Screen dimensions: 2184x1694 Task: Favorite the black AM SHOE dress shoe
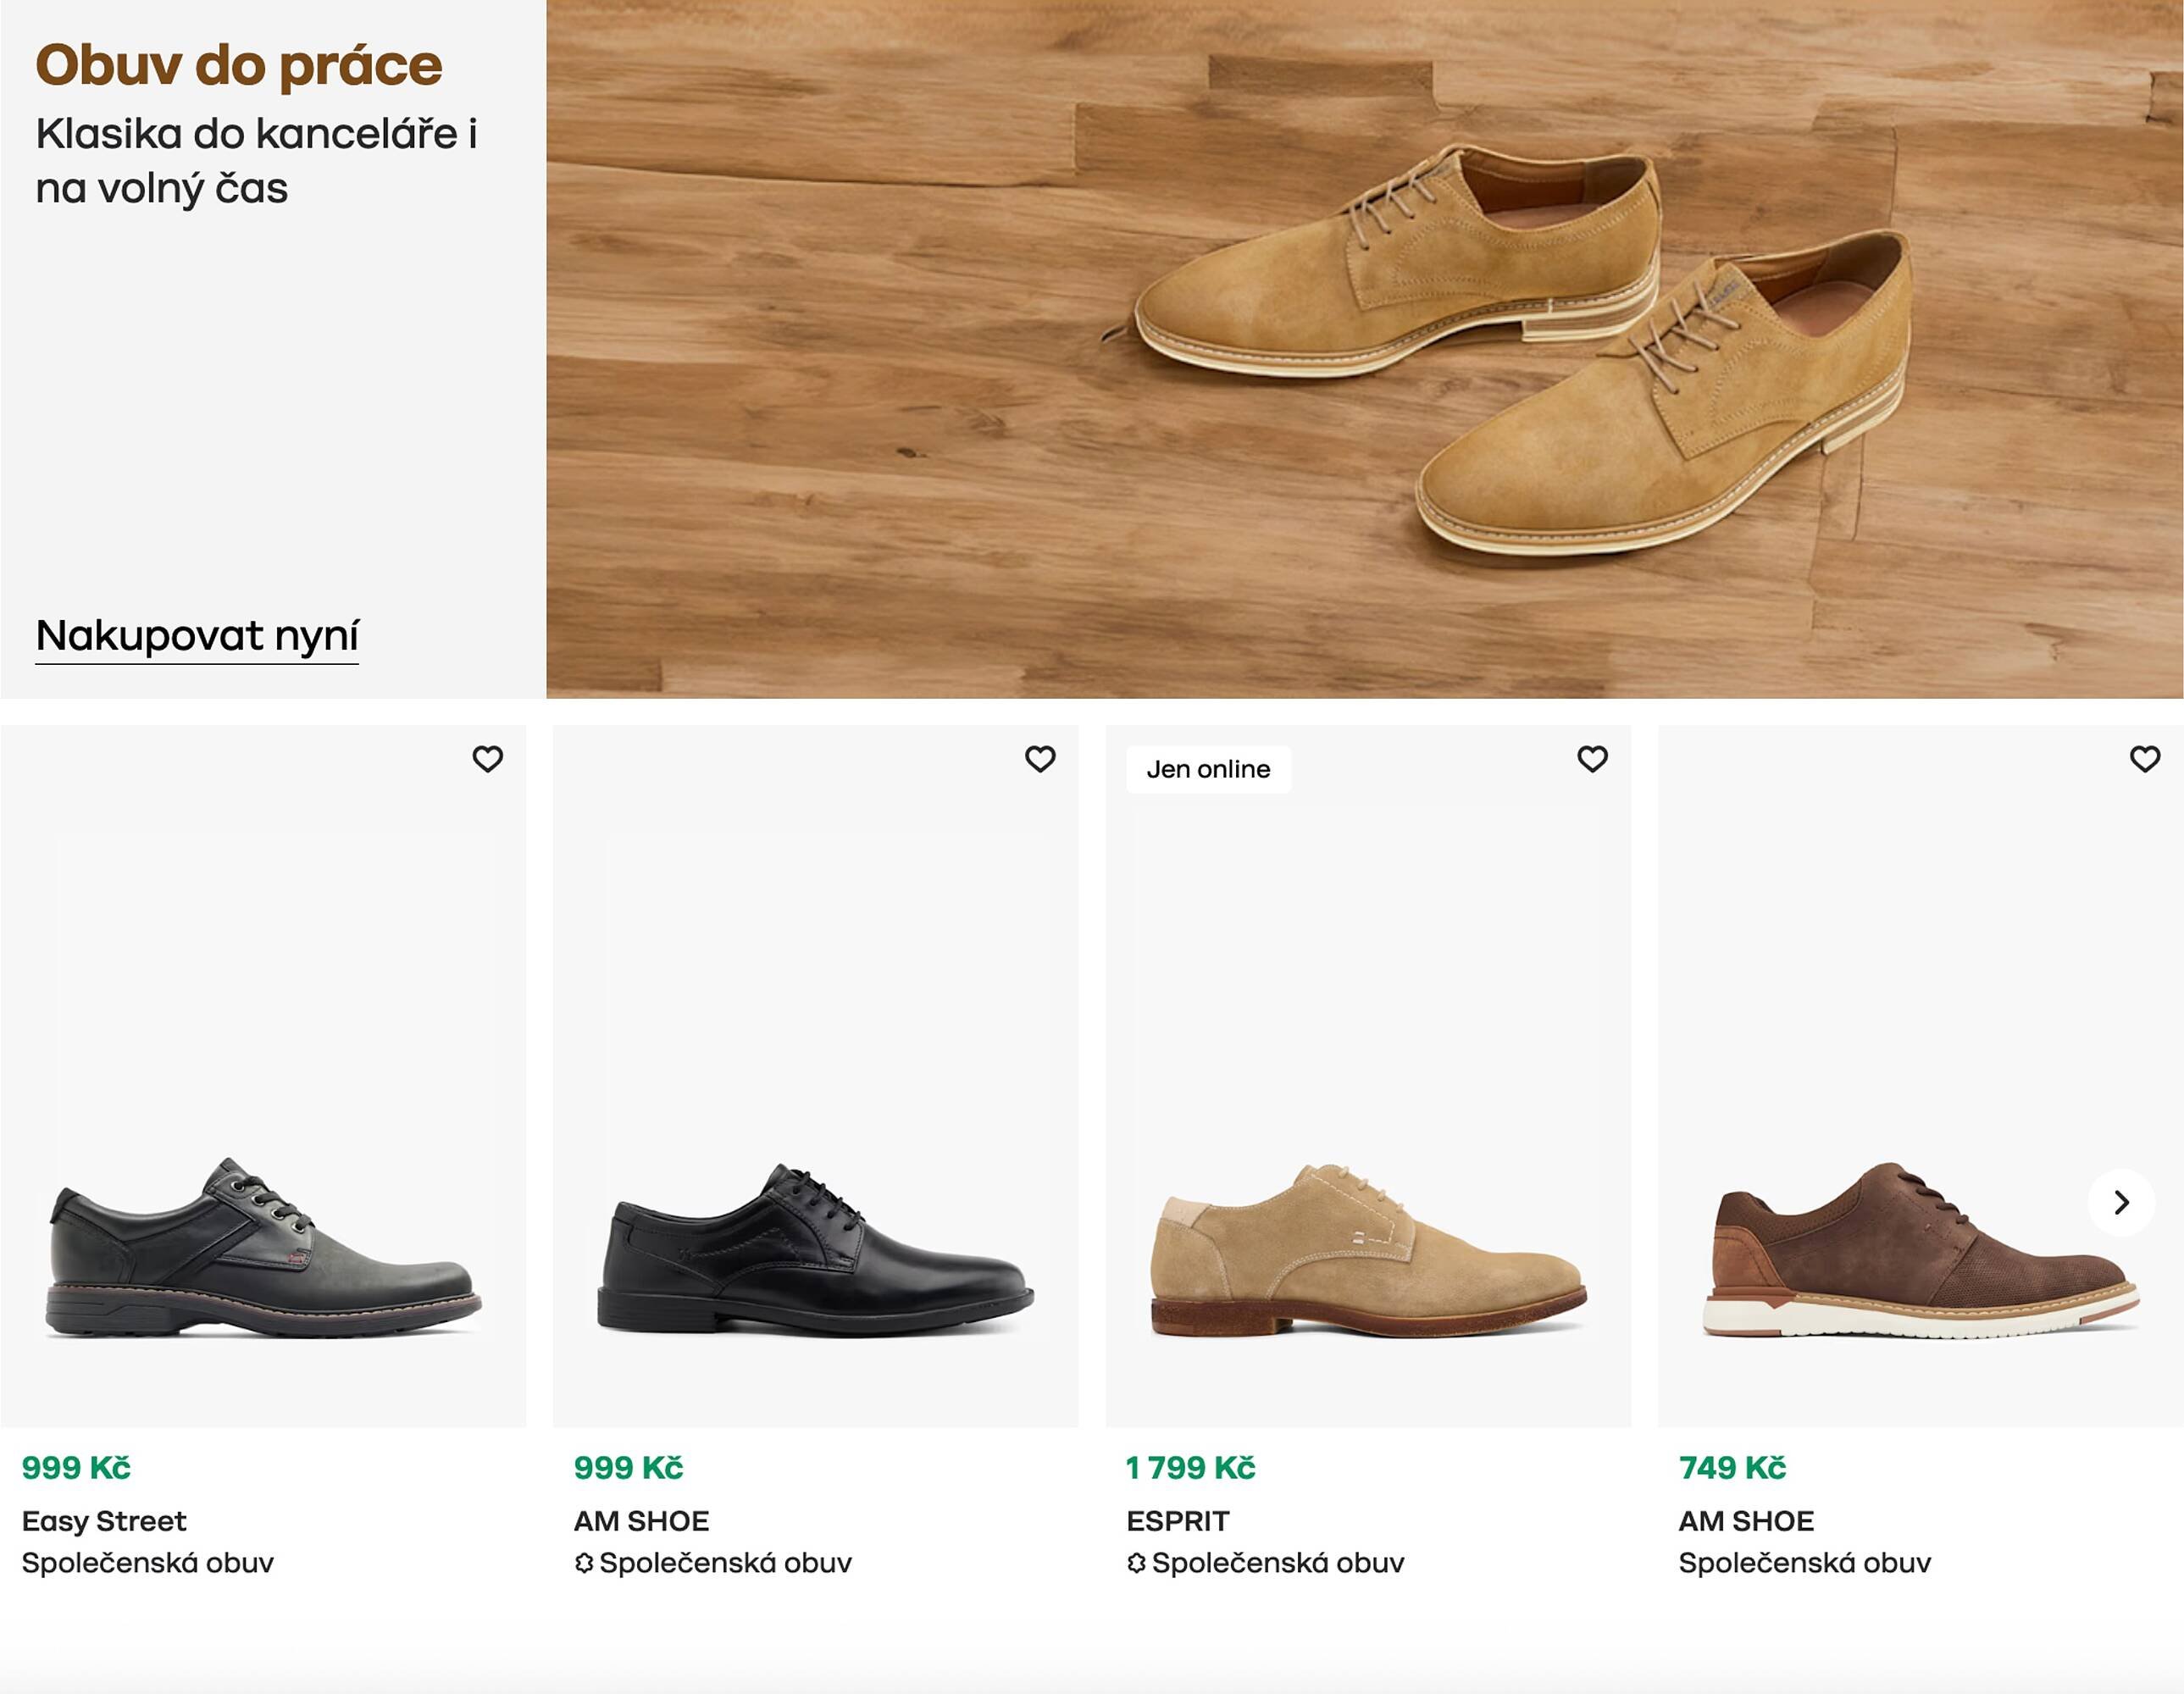pyautogui.click(x=1040, y=759)
